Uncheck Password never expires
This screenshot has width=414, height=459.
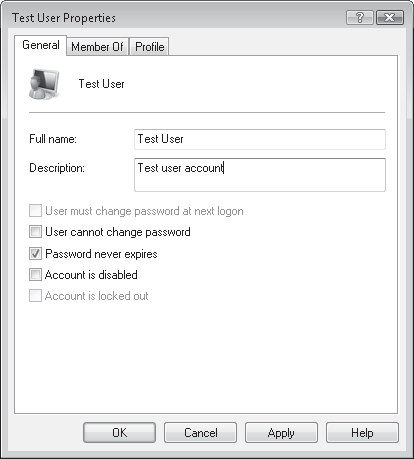pyautogui.click(x=35, y=254)
